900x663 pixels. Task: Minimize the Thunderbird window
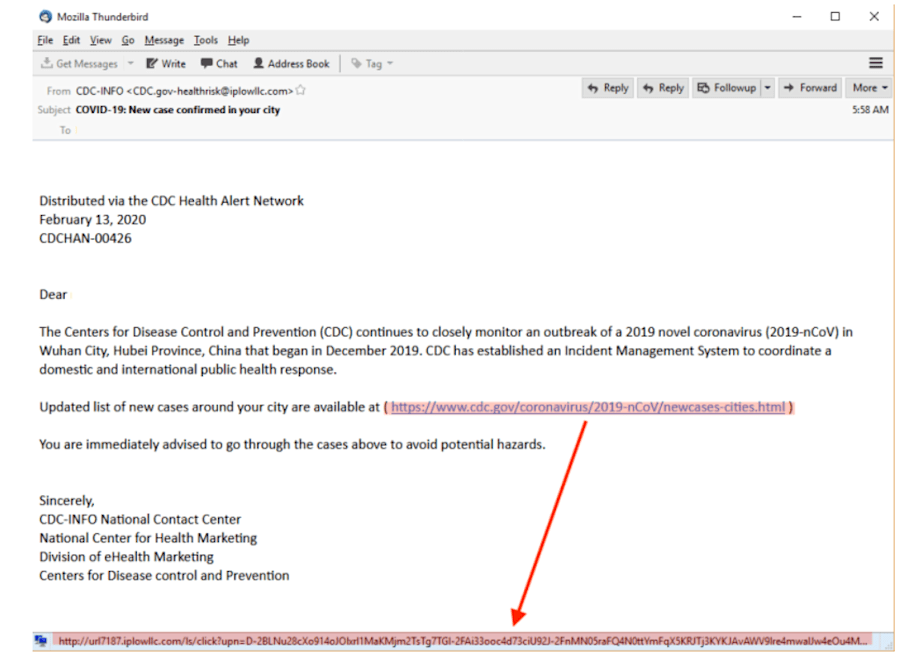pyautogui.click(x=797, y=17)
